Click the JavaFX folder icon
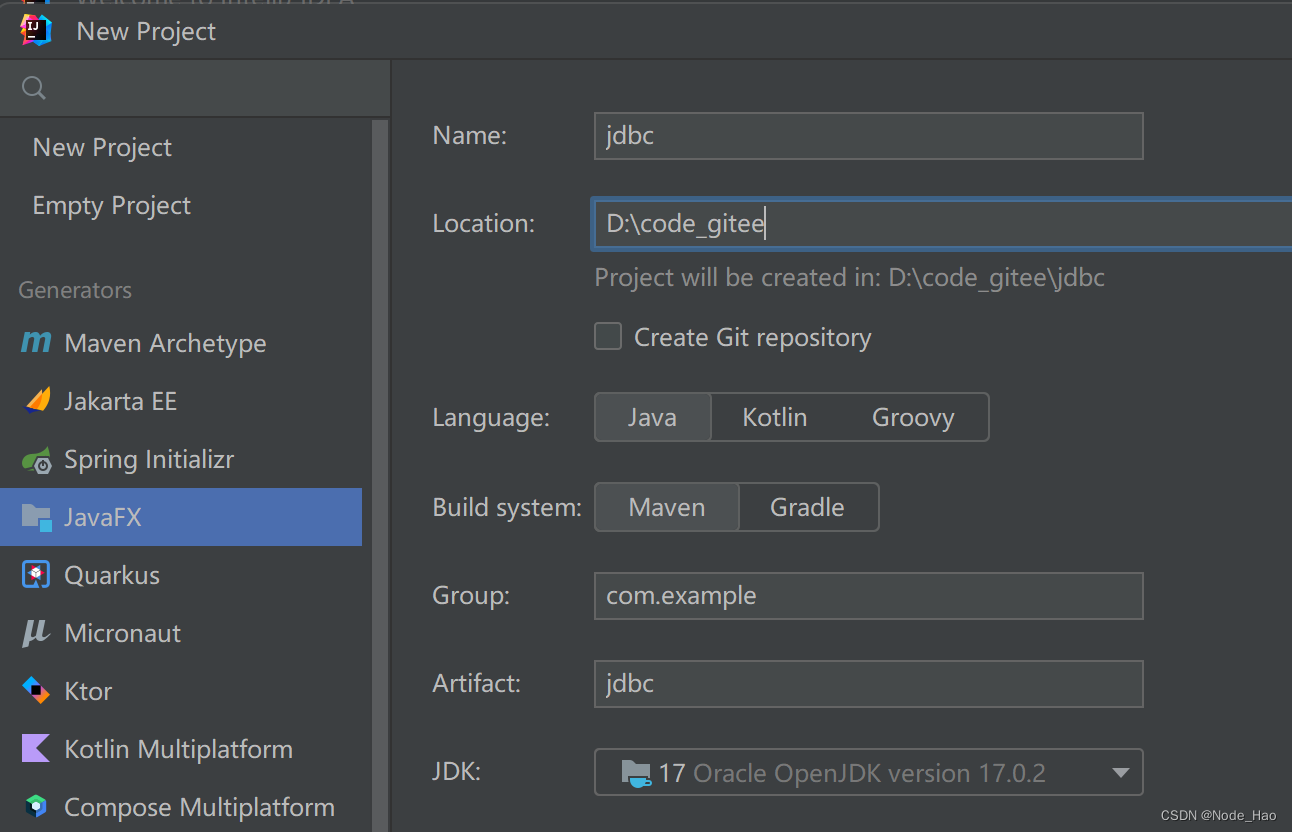Screen dimensions: 1292x832 37,517
